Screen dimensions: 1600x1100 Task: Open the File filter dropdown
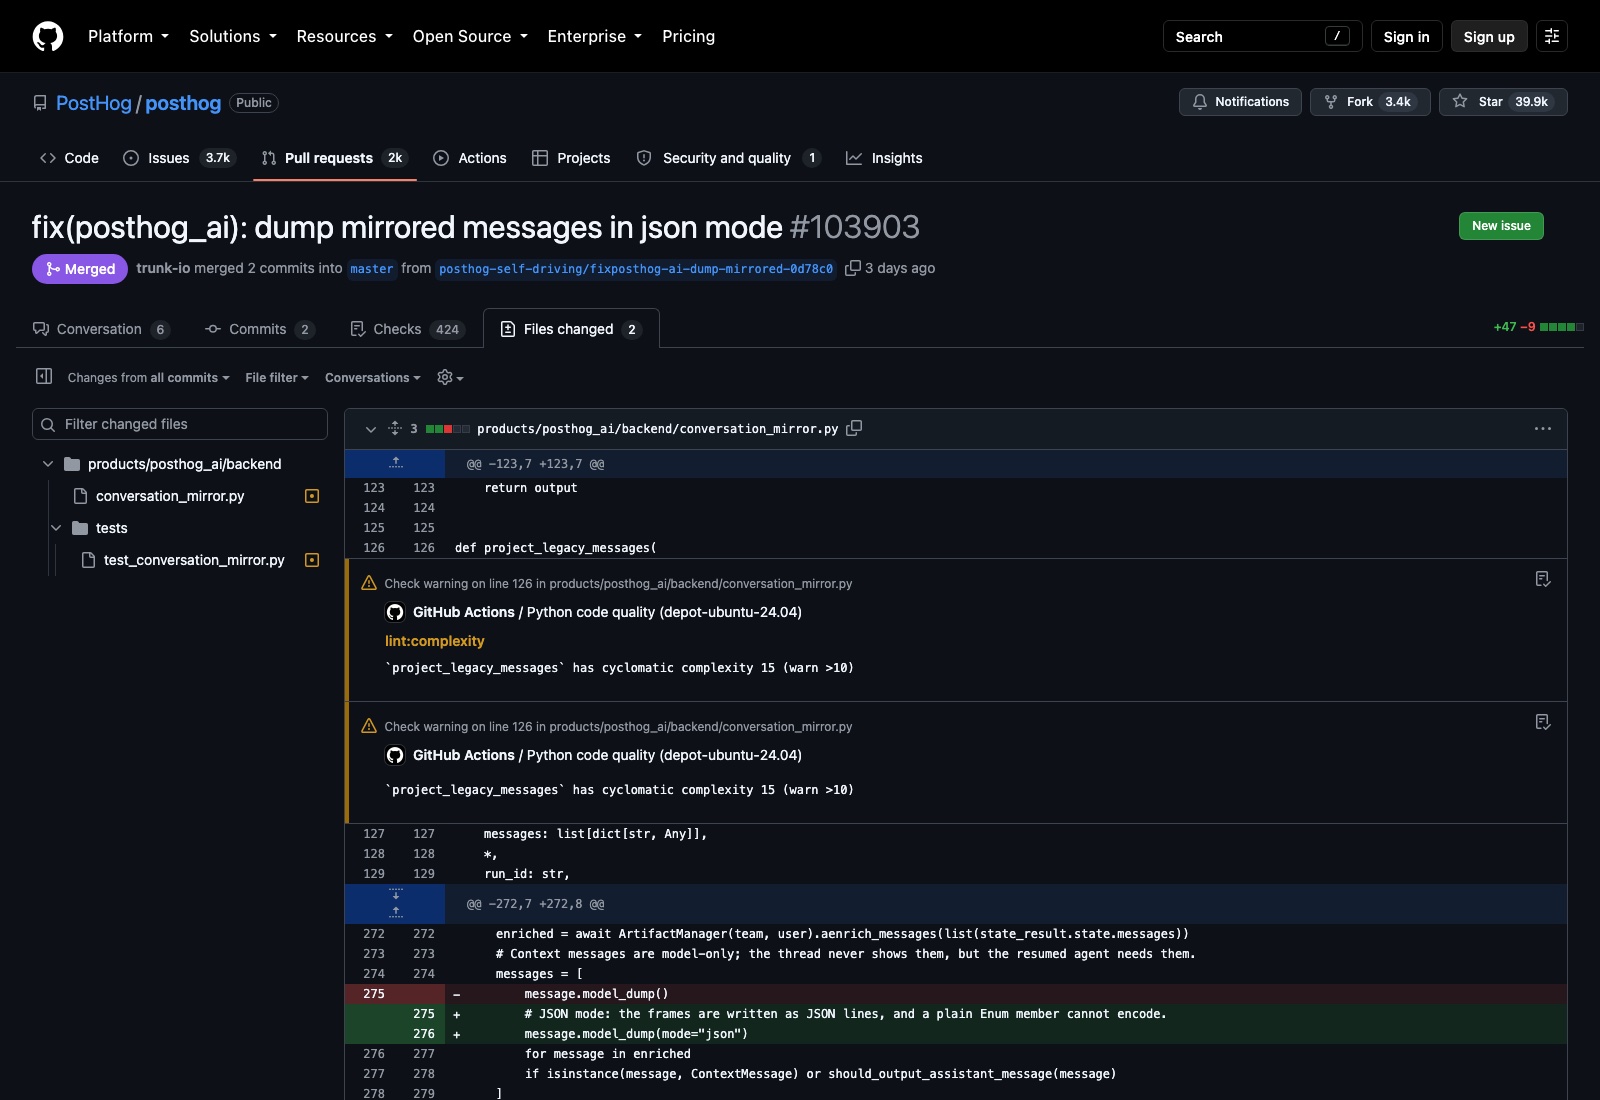(277, 377)
